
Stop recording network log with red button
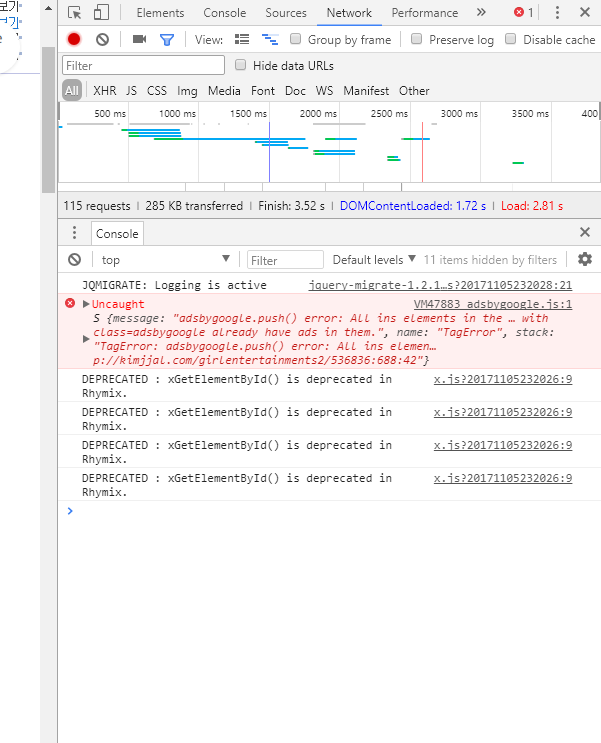click(74, 39)
